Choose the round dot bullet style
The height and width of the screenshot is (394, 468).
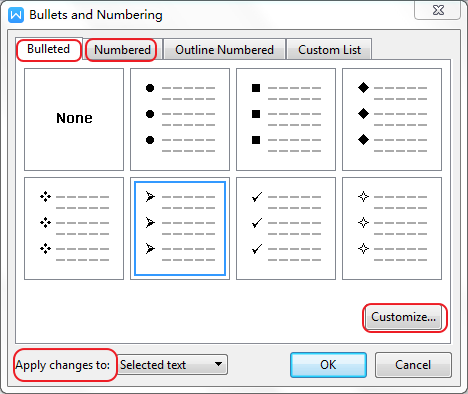click(x=180, y=119)
